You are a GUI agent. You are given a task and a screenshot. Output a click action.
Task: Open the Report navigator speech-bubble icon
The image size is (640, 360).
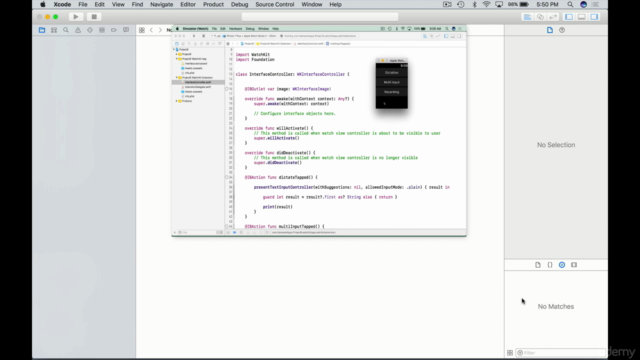[x=126, y=30]
